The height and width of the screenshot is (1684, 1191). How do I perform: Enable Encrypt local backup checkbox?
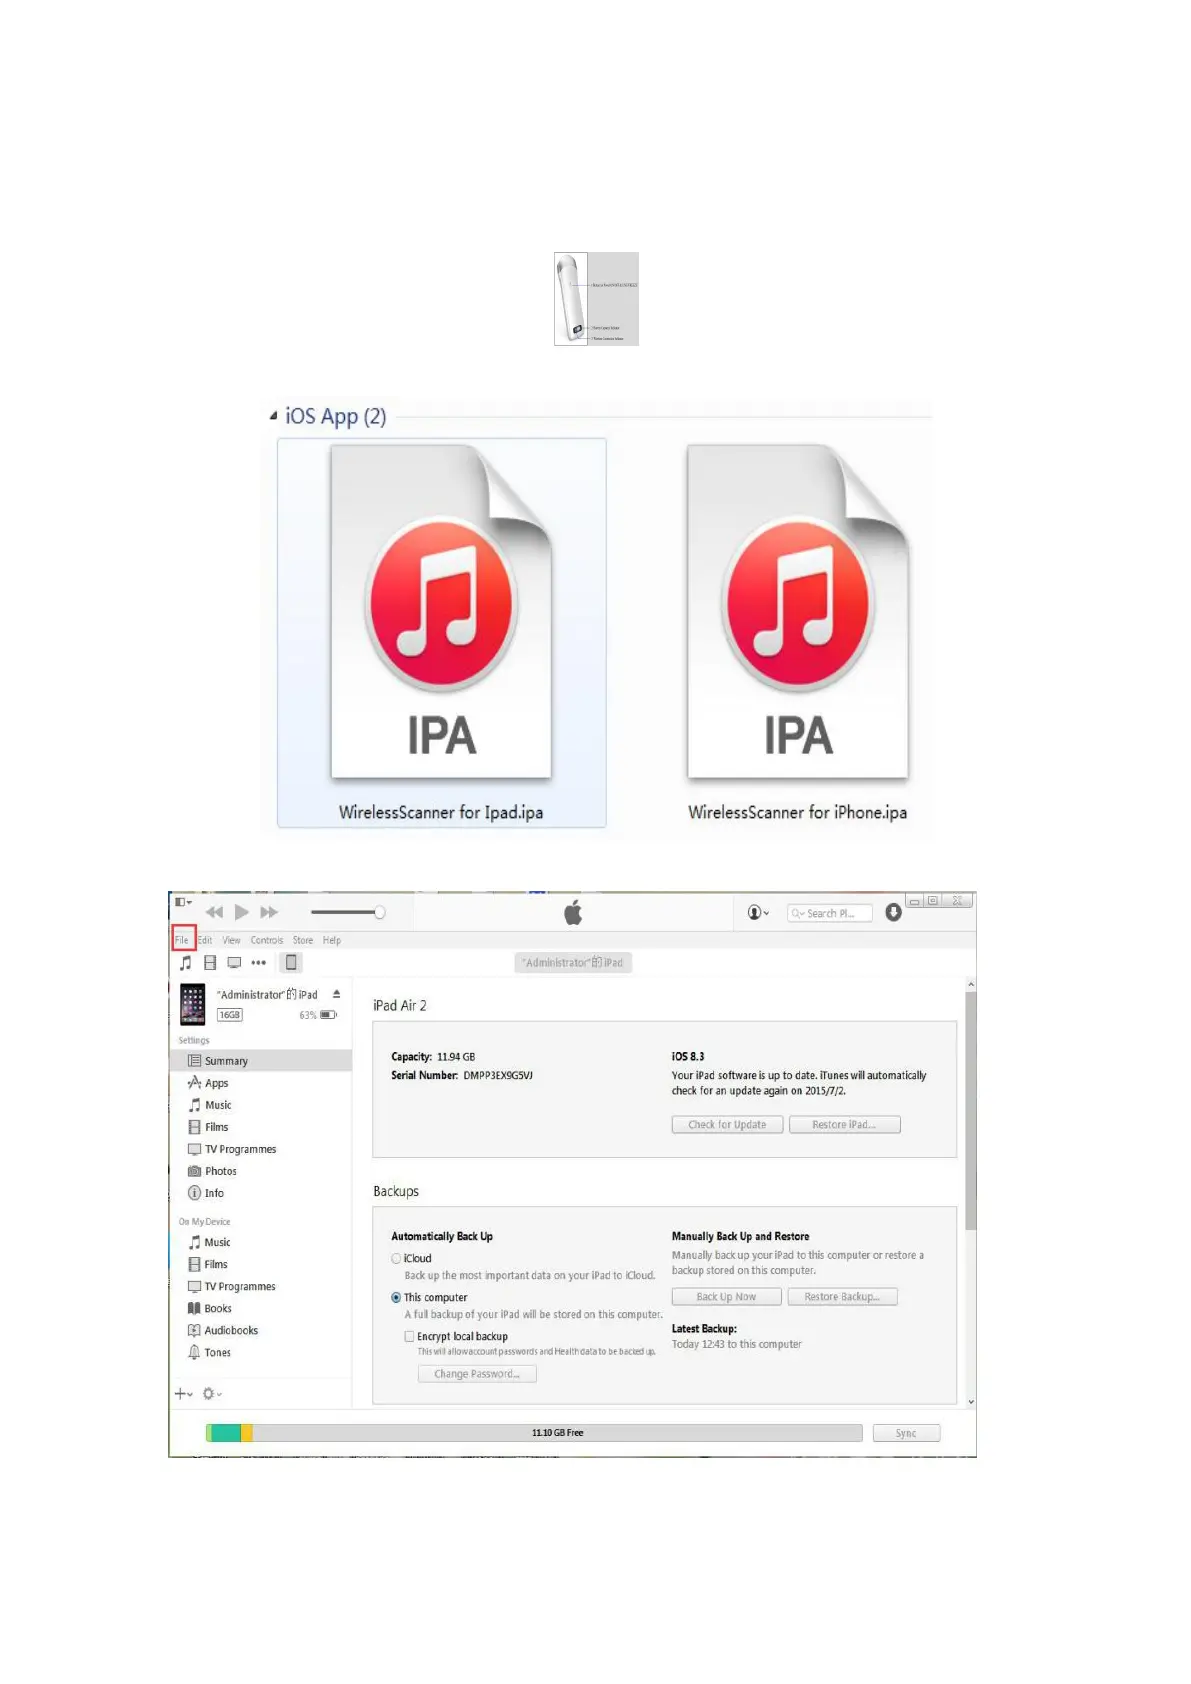click(x=409, y=1336)
